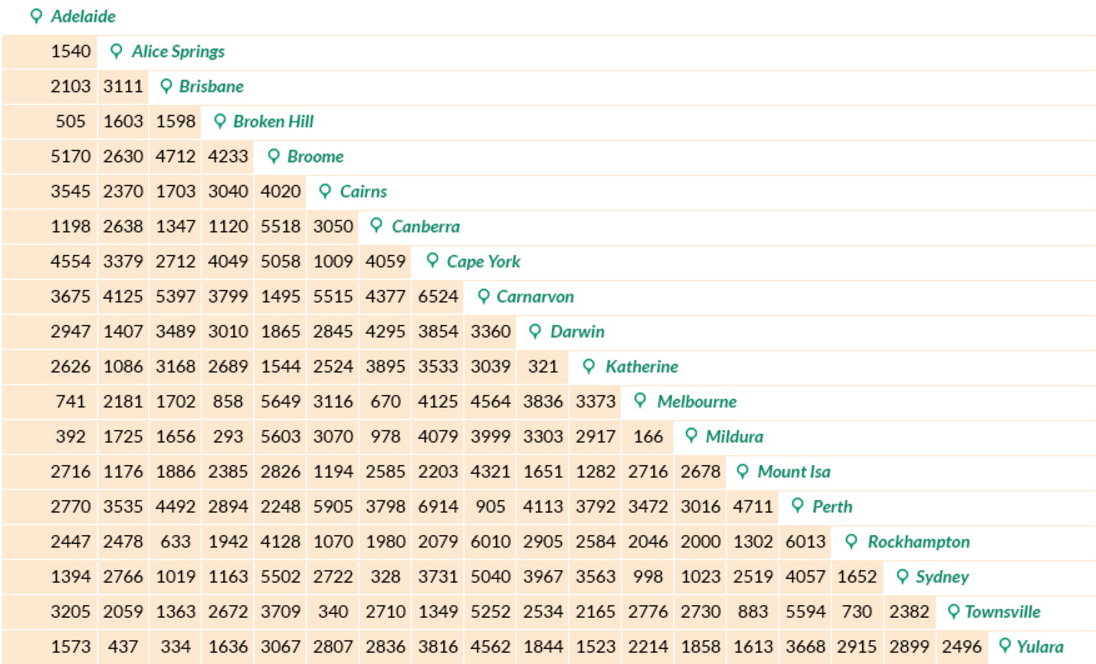
Task: Click the map pin next to Broome
Action: 273,156
